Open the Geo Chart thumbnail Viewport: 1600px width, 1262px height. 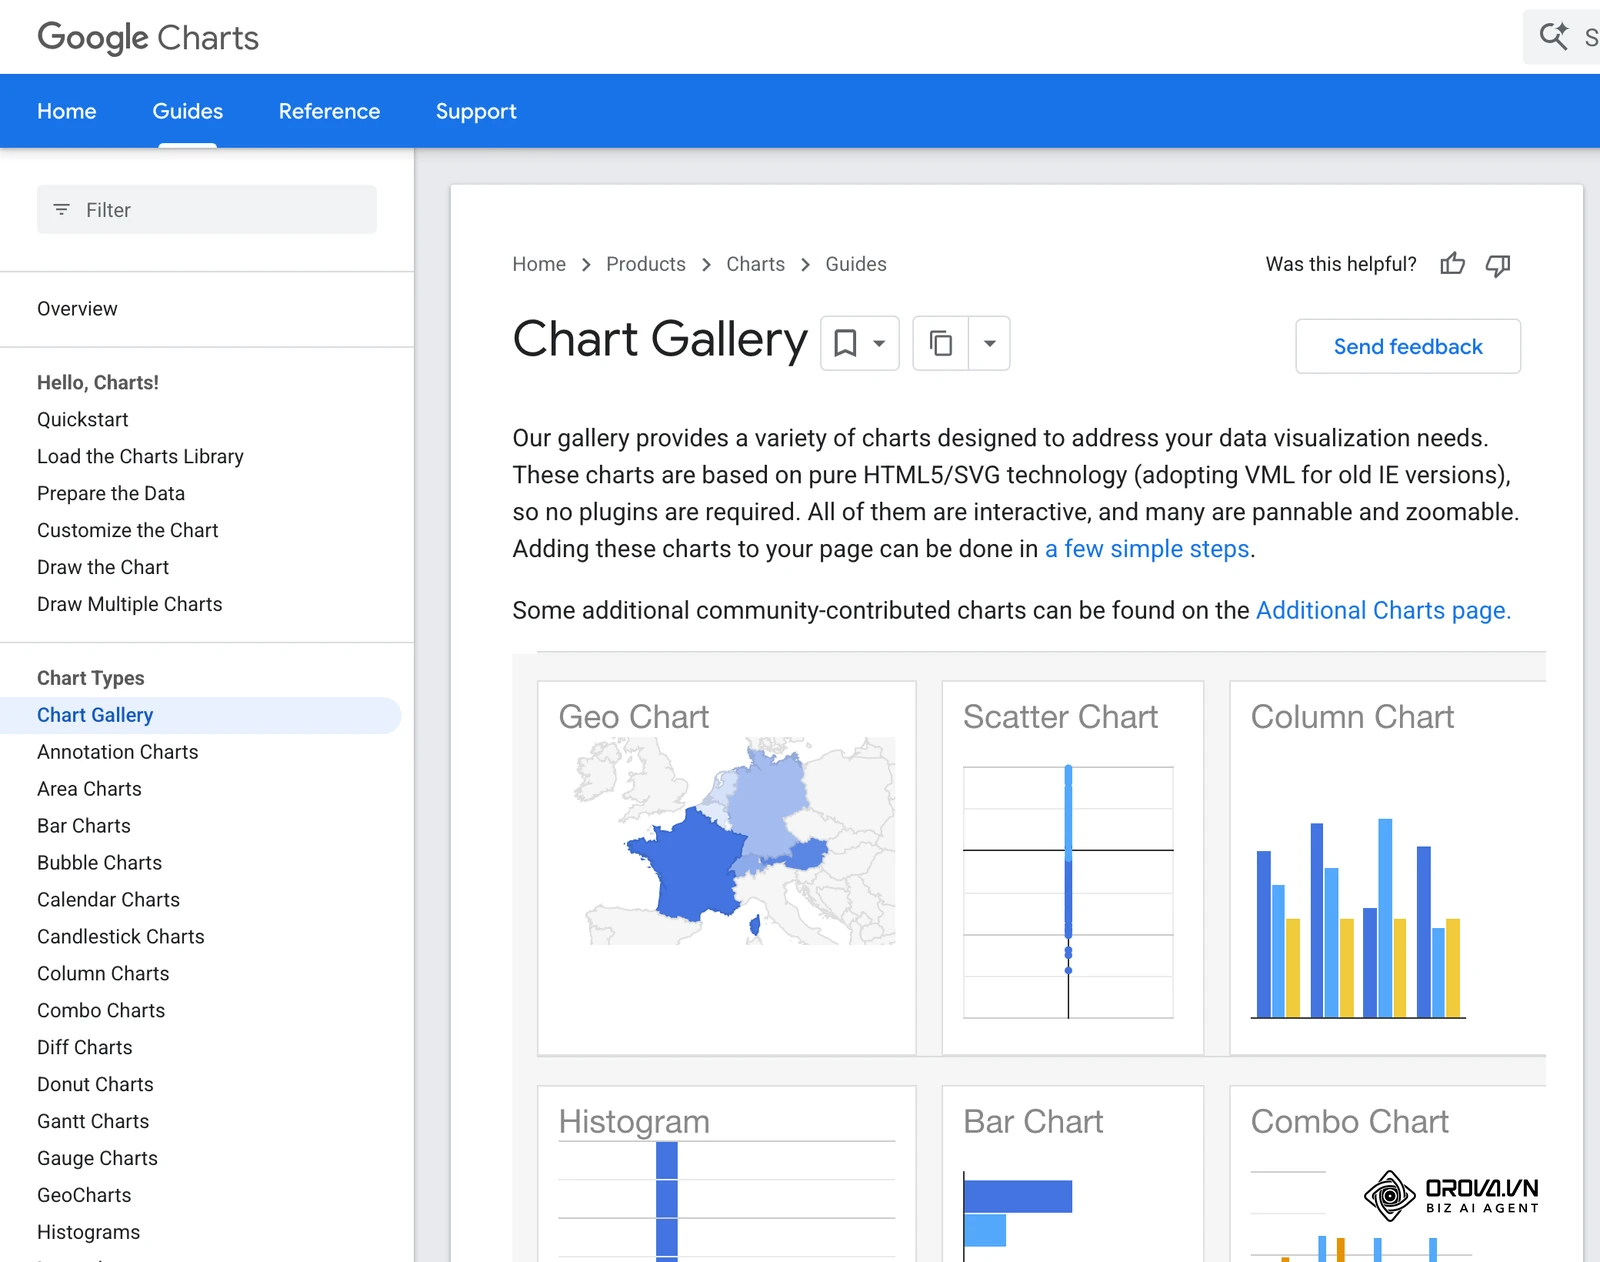(727, 868)
